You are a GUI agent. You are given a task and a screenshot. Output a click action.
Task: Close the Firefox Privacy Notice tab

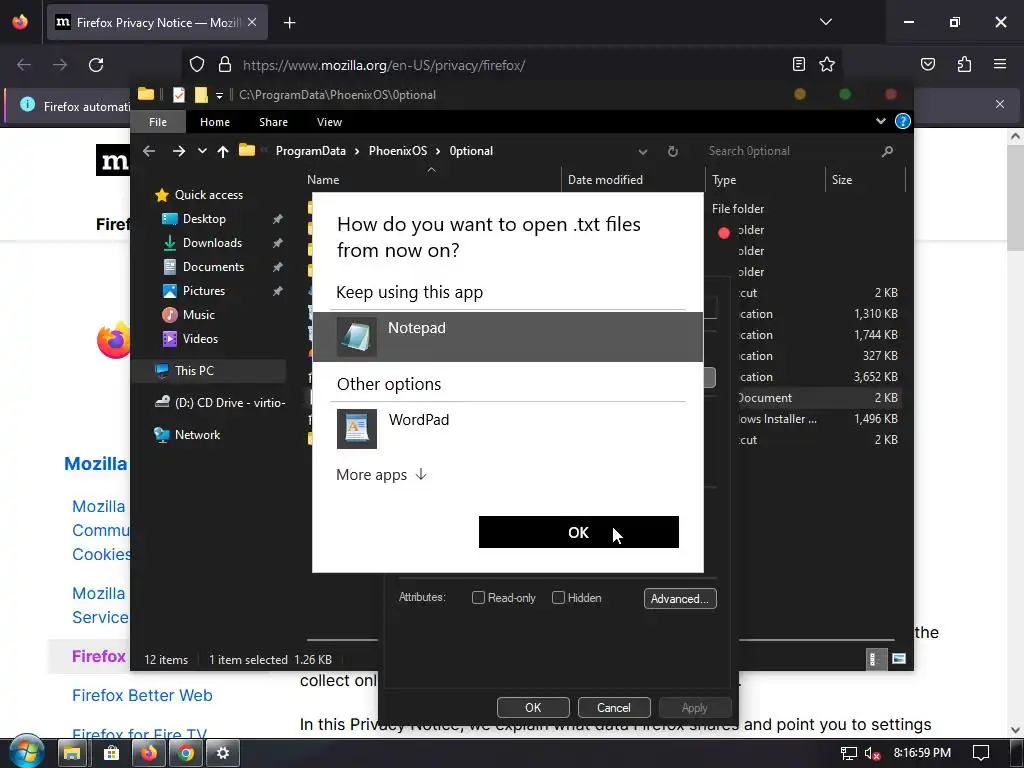click(251, 22)
